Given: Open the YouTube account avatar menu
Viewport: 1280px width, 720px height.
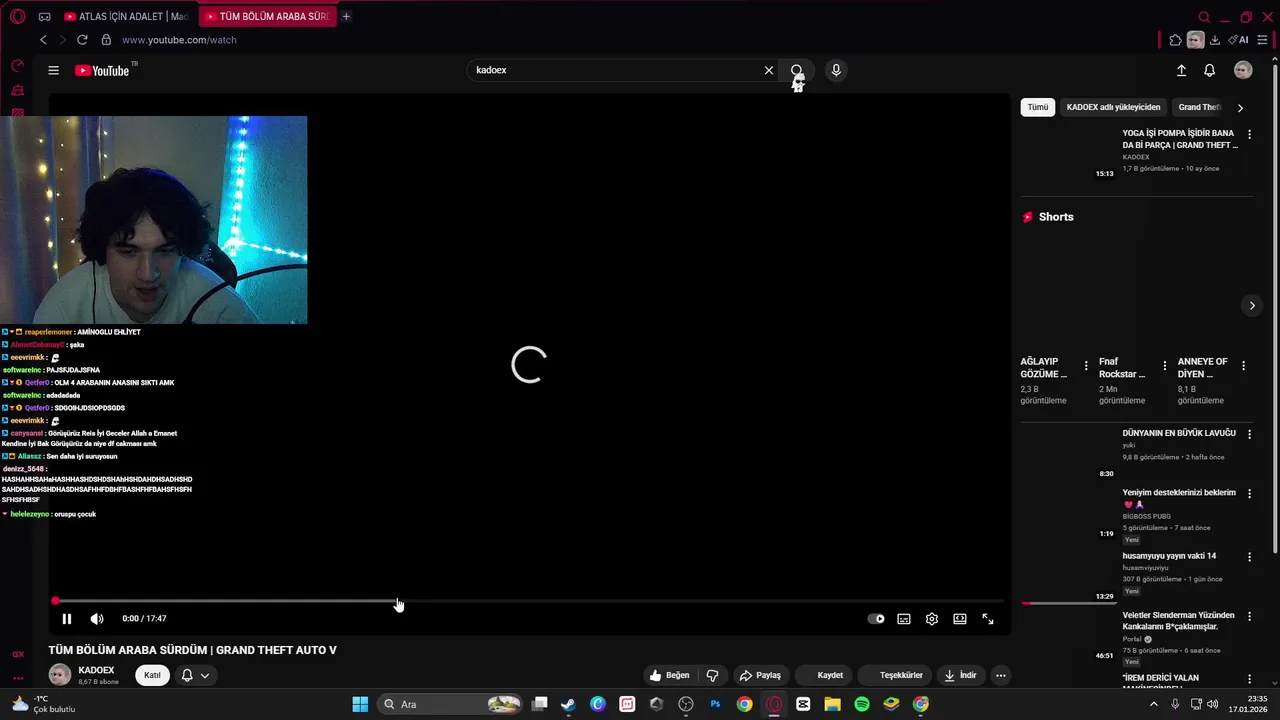Looking at the screenshot, I should click(x=1243, y=70).
